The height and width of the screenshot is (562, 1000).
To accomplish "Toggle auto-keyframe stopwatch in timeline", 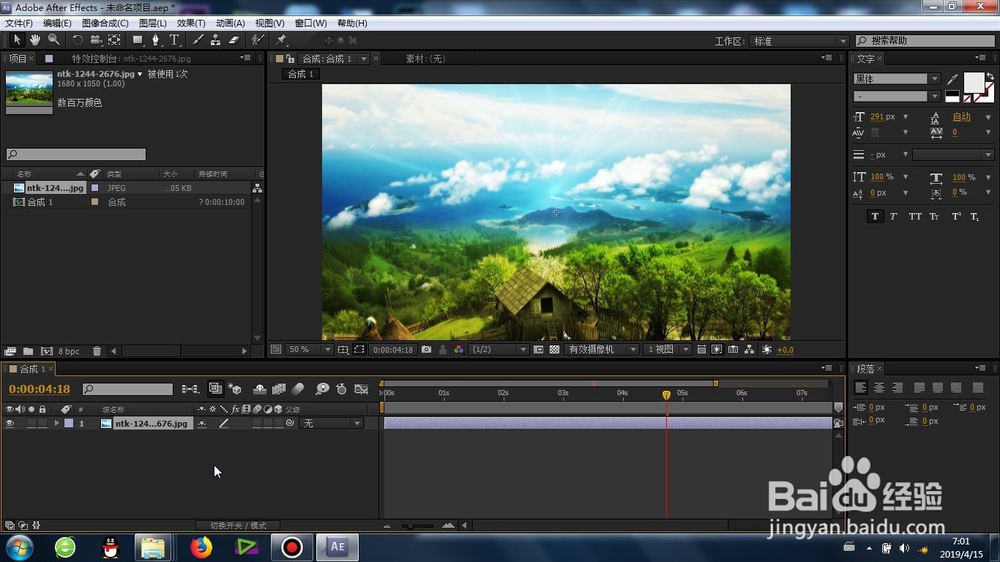I will (341, 388).
